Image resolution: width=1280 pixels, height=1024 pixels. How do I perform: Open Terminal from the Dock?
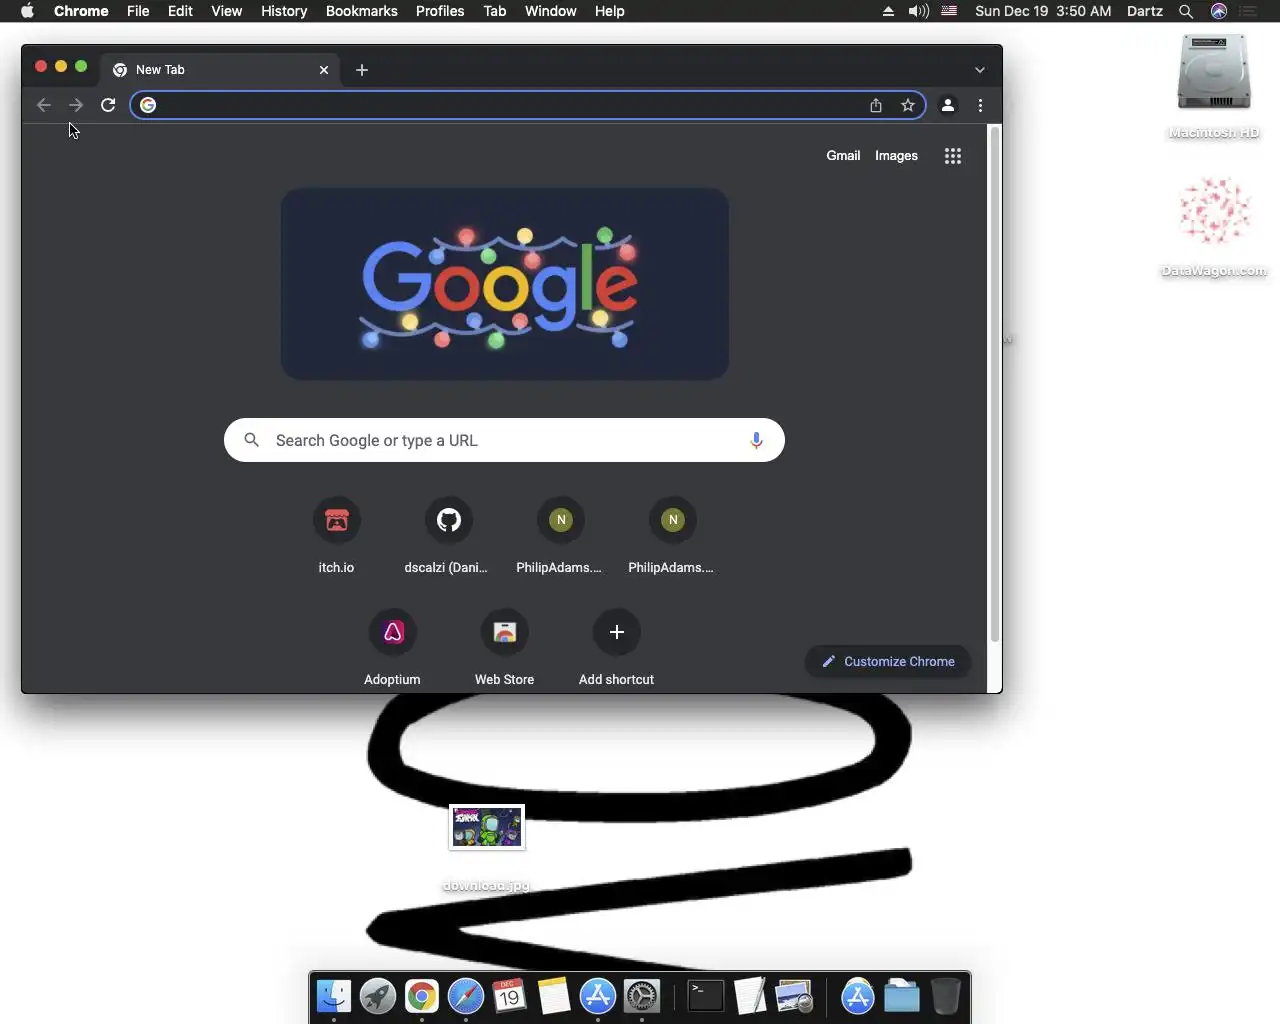706,996
